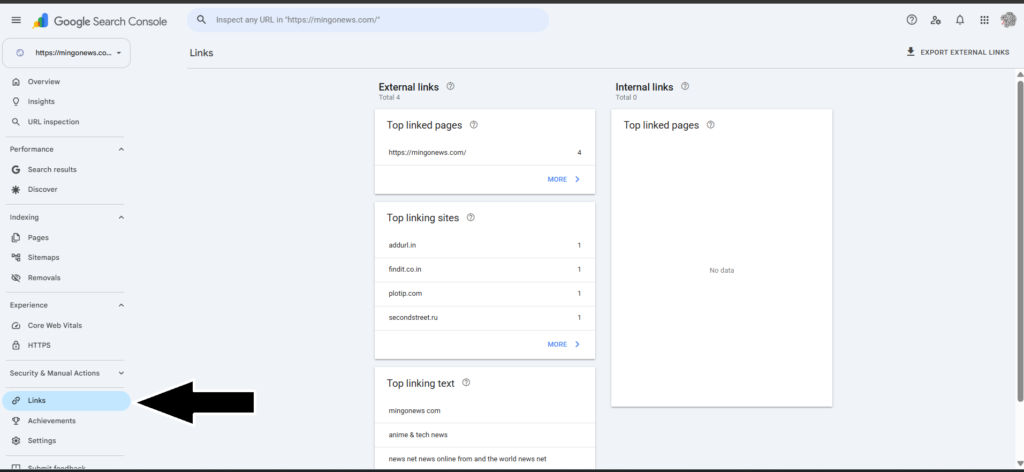Click the Overview home icon

click(16, 82)
